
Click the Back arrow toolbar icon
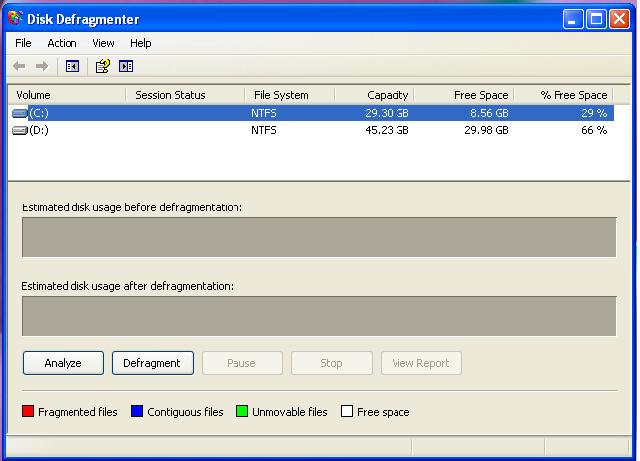[19, 66]
